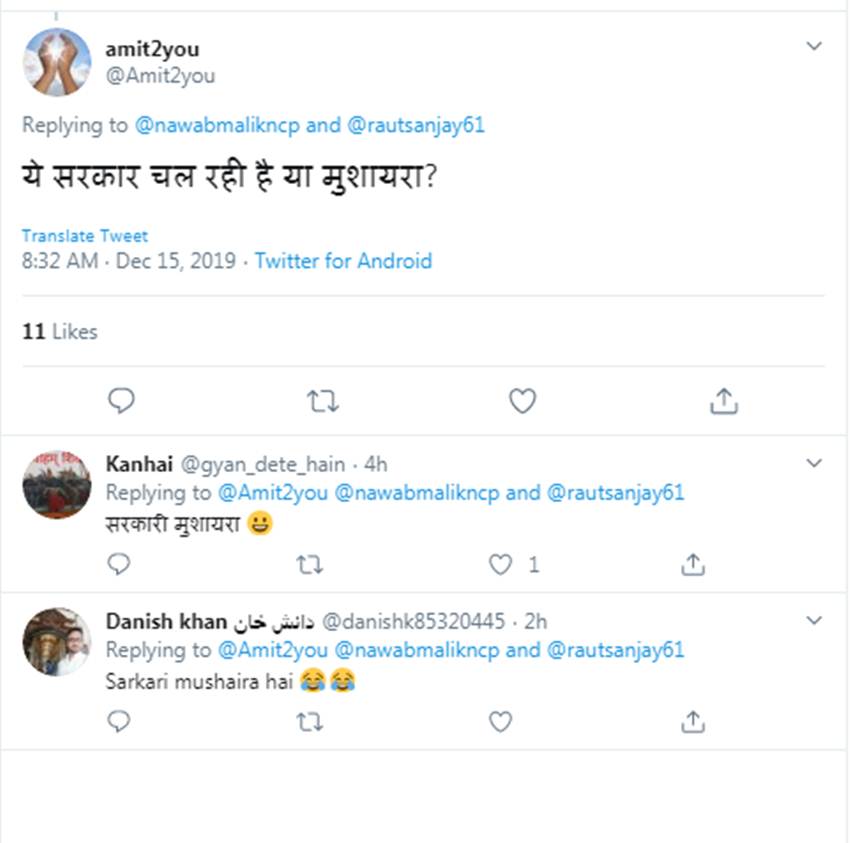Retweet Kanhai's reply

[310, 565]
